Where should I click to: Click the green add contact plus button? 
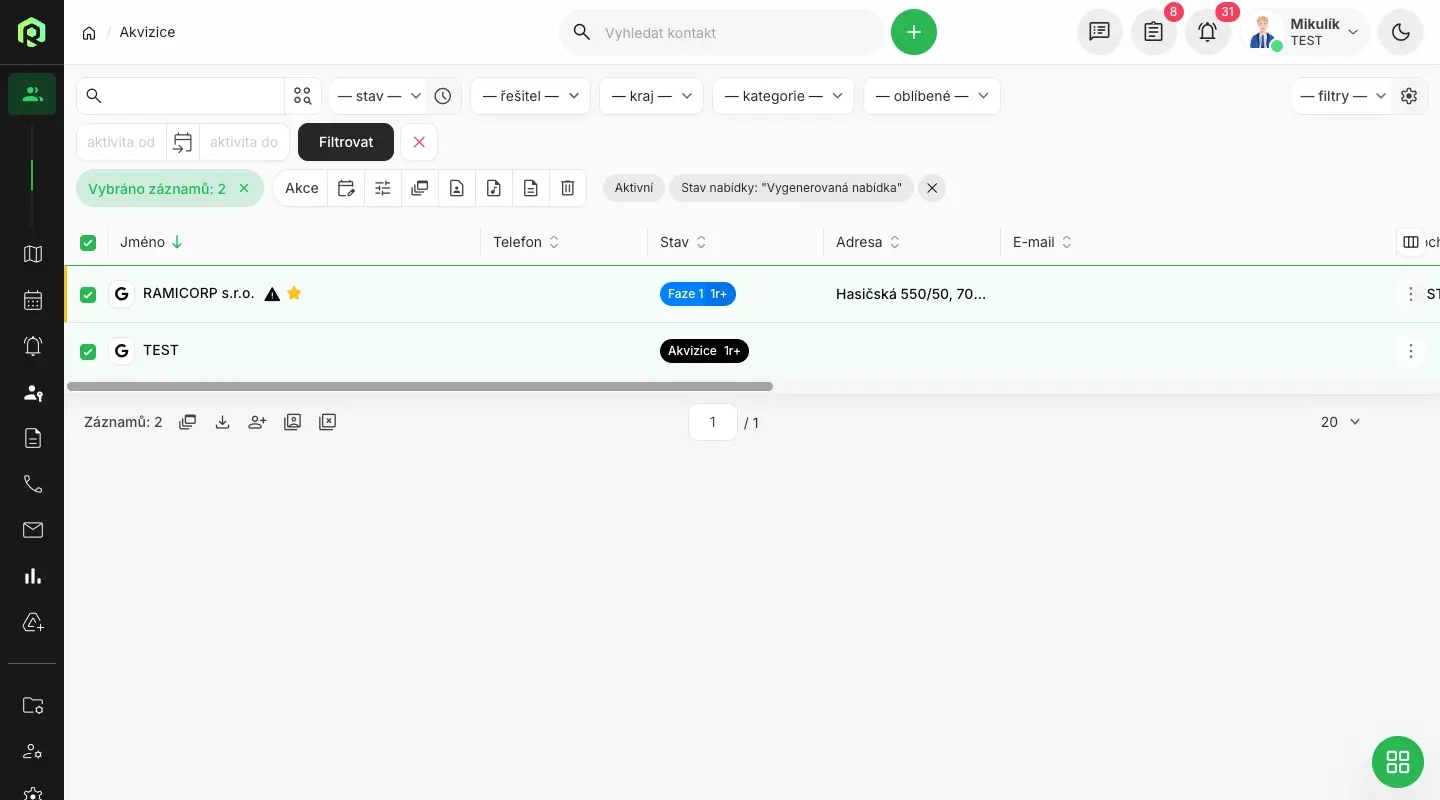point(913,32)
